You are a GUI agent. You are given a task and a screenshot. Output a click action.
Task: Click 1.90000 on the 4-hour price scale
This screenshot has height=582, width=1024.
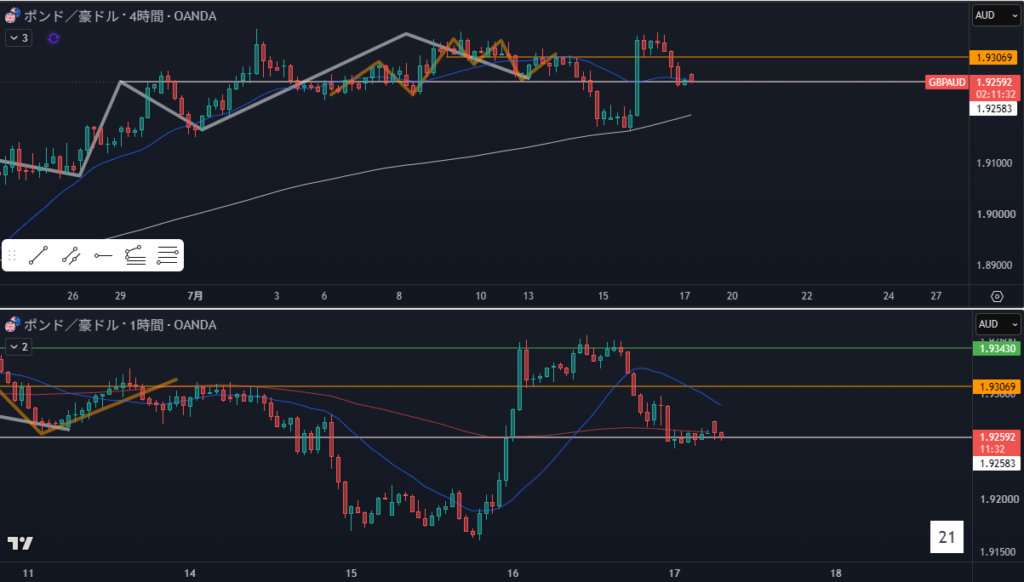point(996,214)
